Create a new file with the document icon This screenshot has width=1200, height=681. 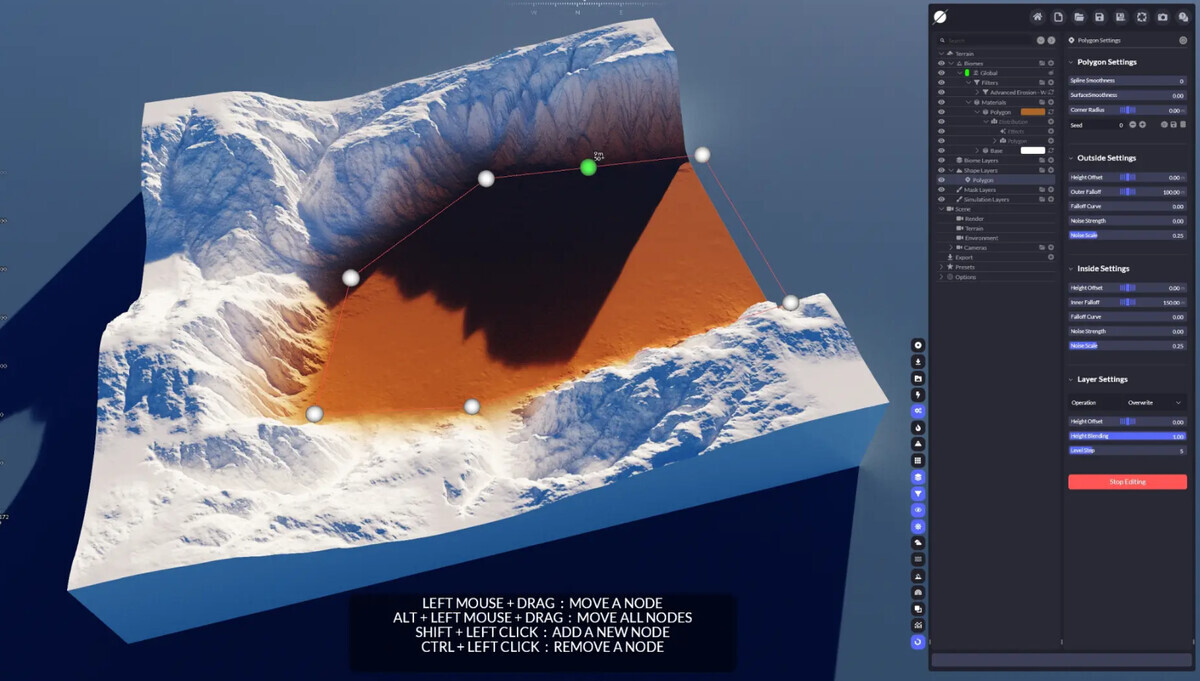[x=1058, y=17]
